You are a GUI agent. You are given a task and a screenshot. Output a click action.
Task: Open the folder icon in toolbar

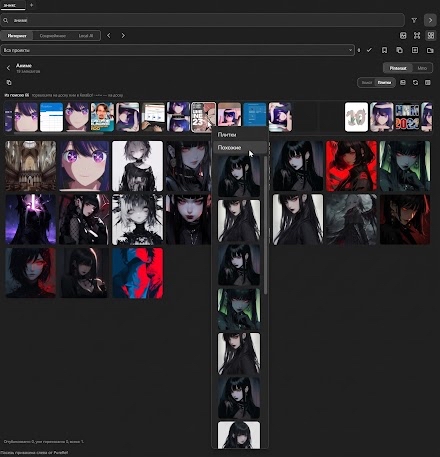click(430, 50)
